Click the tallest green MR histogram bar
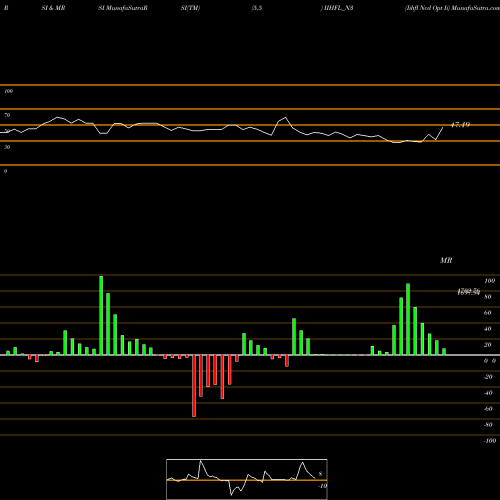Screen dimensions: 500x500 [x=101, y=315]
